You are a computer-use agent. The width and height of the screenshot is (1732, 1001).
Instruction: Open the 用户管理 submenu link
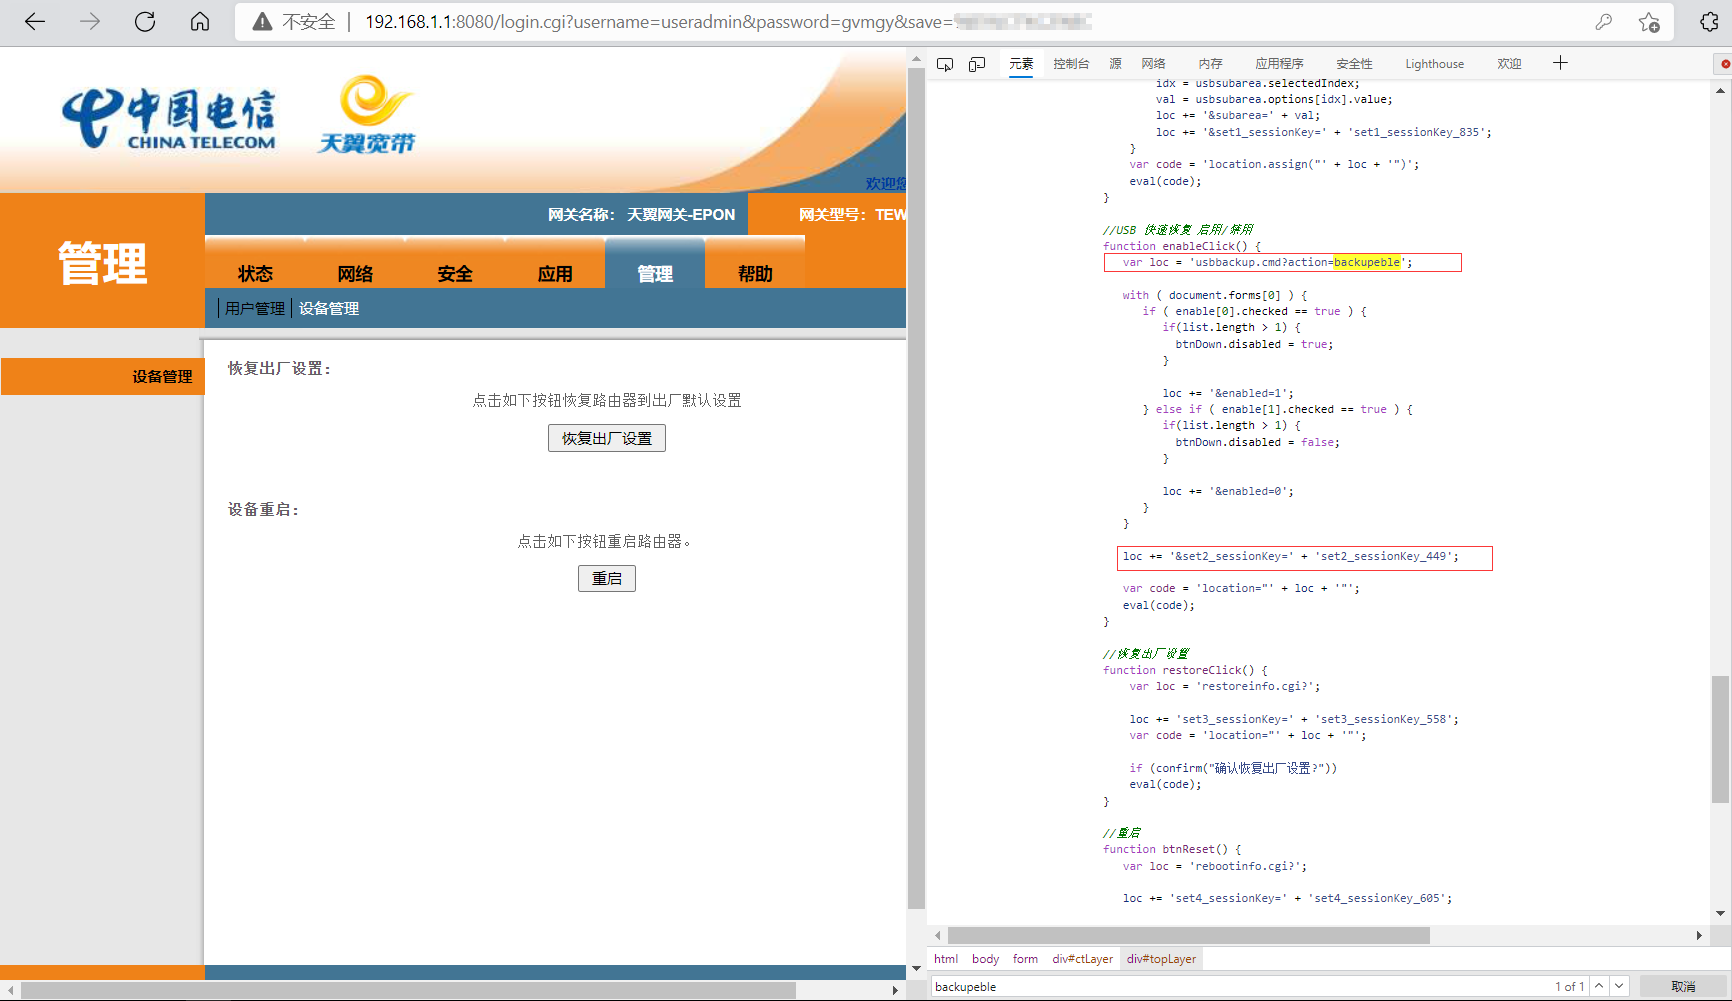click(x=255, y=309)
